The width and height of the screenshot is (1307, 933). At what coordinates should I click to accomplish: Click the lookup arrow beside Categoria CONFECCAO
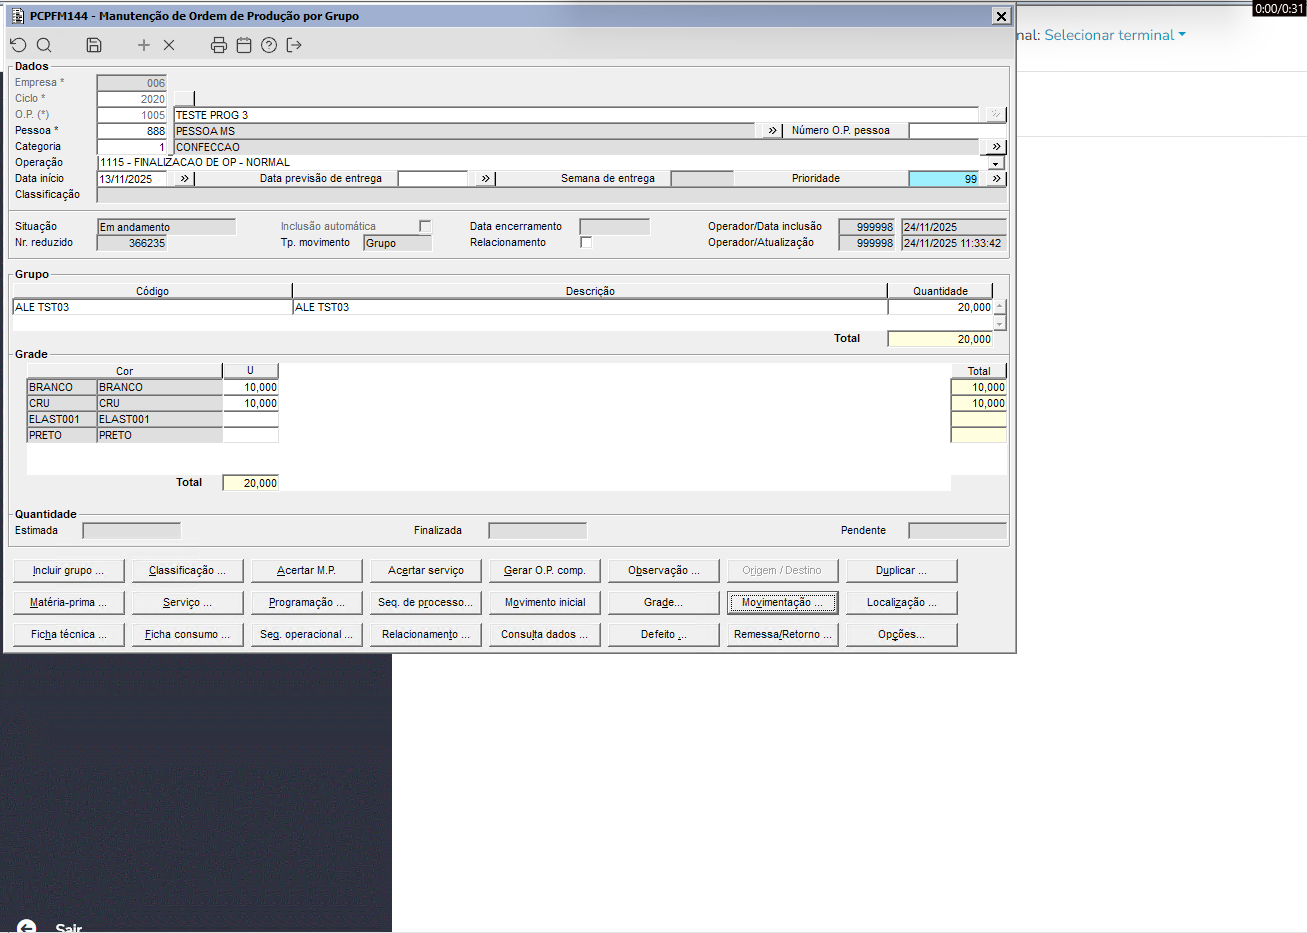pyautogui.click(x=996, y=146)
